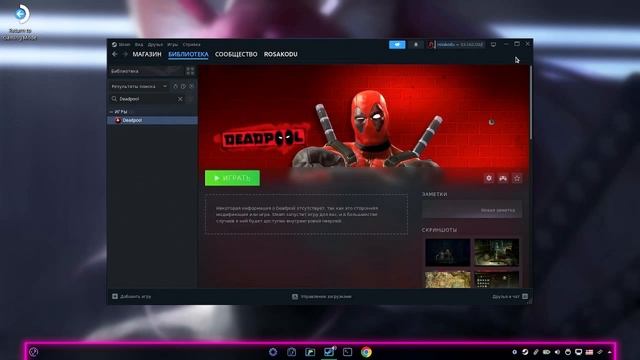Image resolution: width=640 pixels, height=360 pixels.
Task: Open the fourth screenshot thumbnail
Action: [x=497, y=279]
